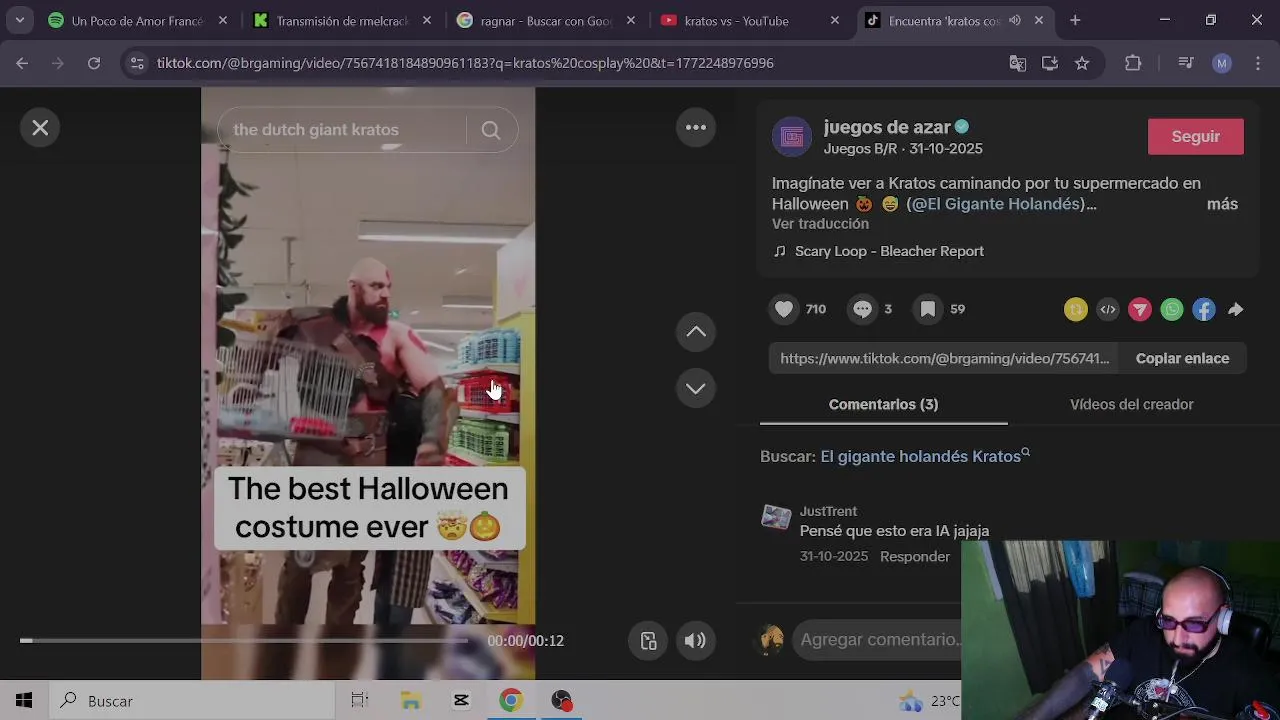Expand the description with 'más'
This screenshot has height=720, width=1280.
pos(1222,204)
